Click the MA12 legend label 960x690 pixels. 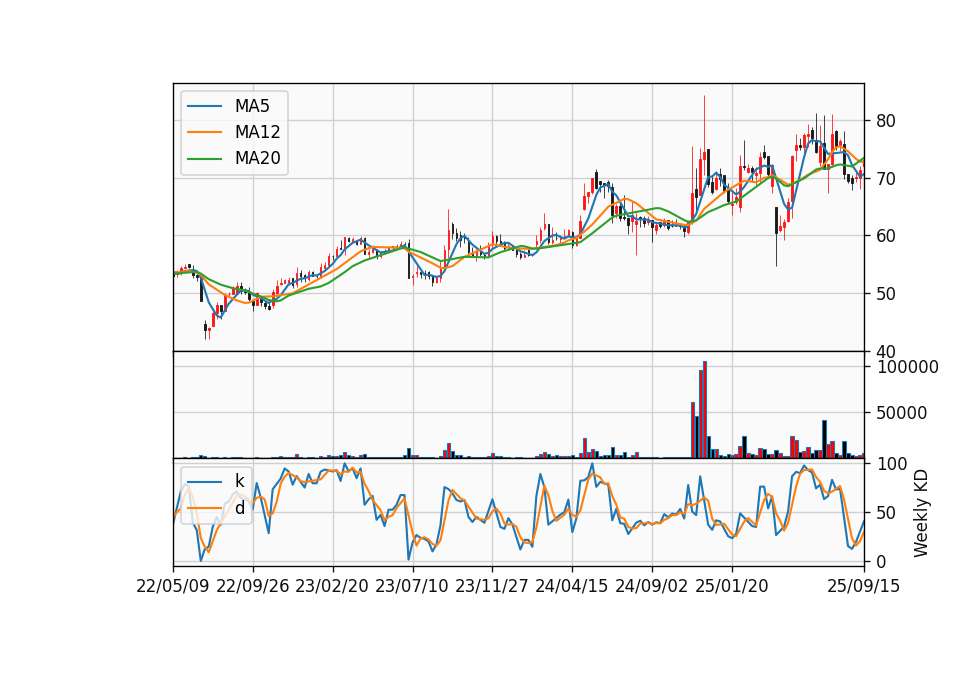tap(258, 132)
